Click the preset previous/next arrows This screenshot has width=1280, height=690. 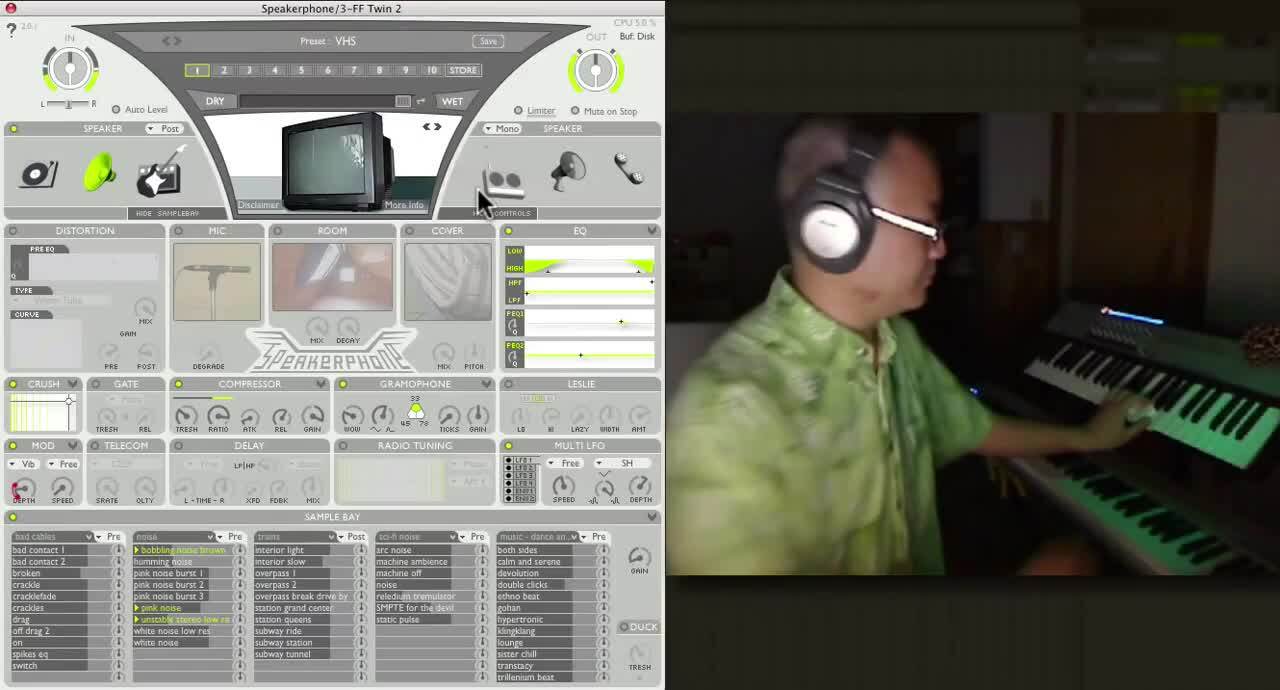[172, 41]
